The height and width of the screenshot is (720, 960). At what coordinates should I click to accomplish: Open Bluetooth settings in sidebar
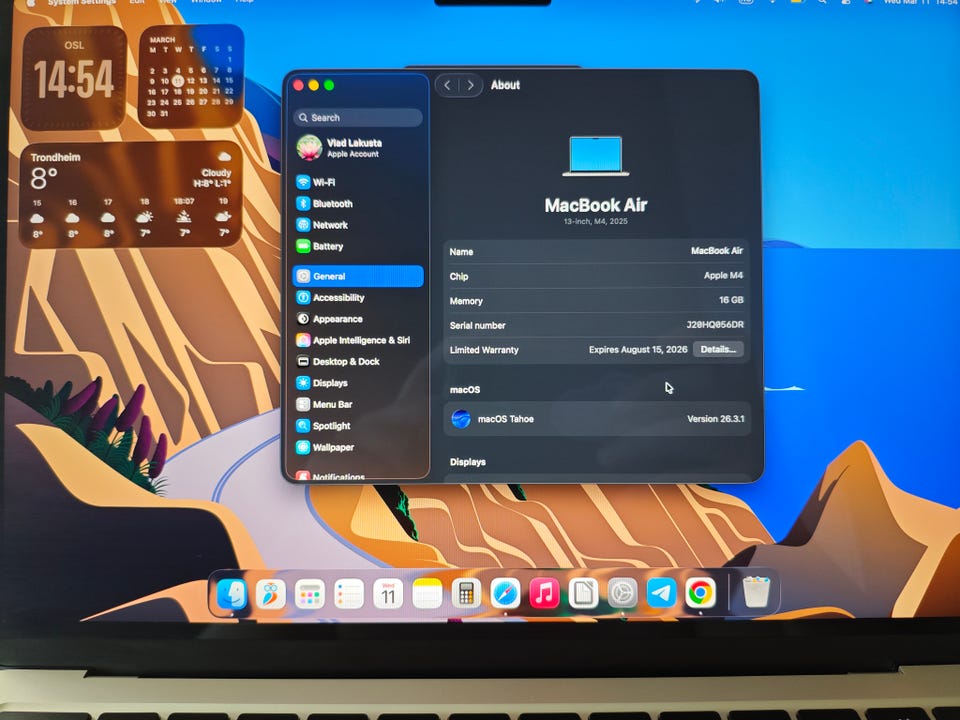(358, 203)
